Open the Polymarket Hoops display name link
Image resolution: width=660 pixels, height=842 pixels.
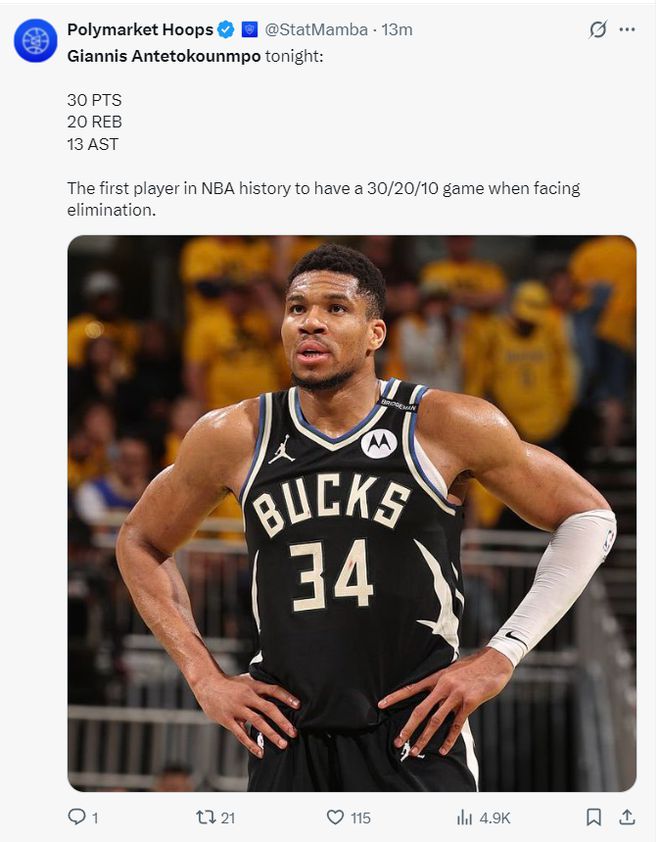[140, 30]
